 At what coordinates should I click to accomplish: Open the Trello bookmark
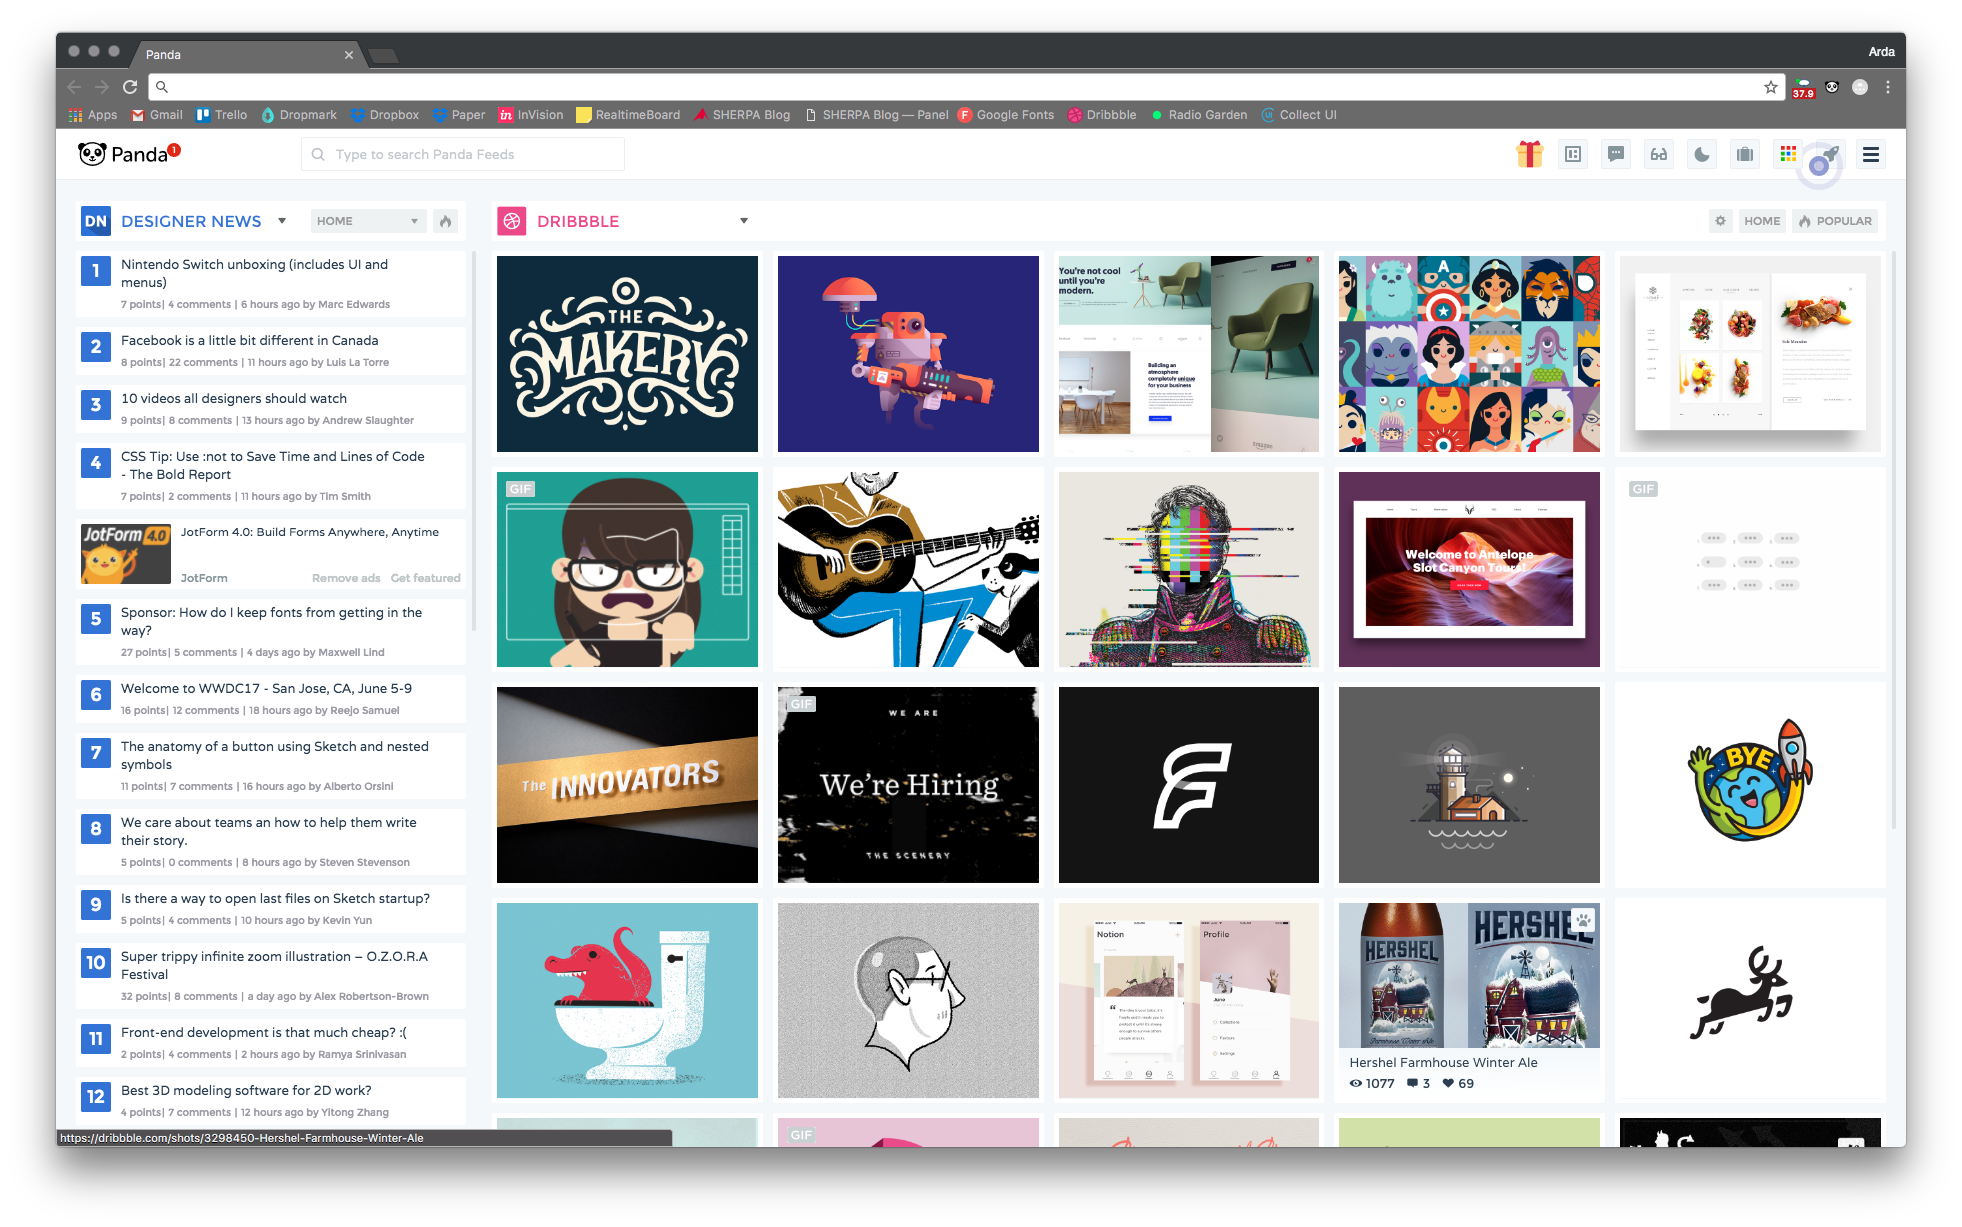click(x=222, y=115)
